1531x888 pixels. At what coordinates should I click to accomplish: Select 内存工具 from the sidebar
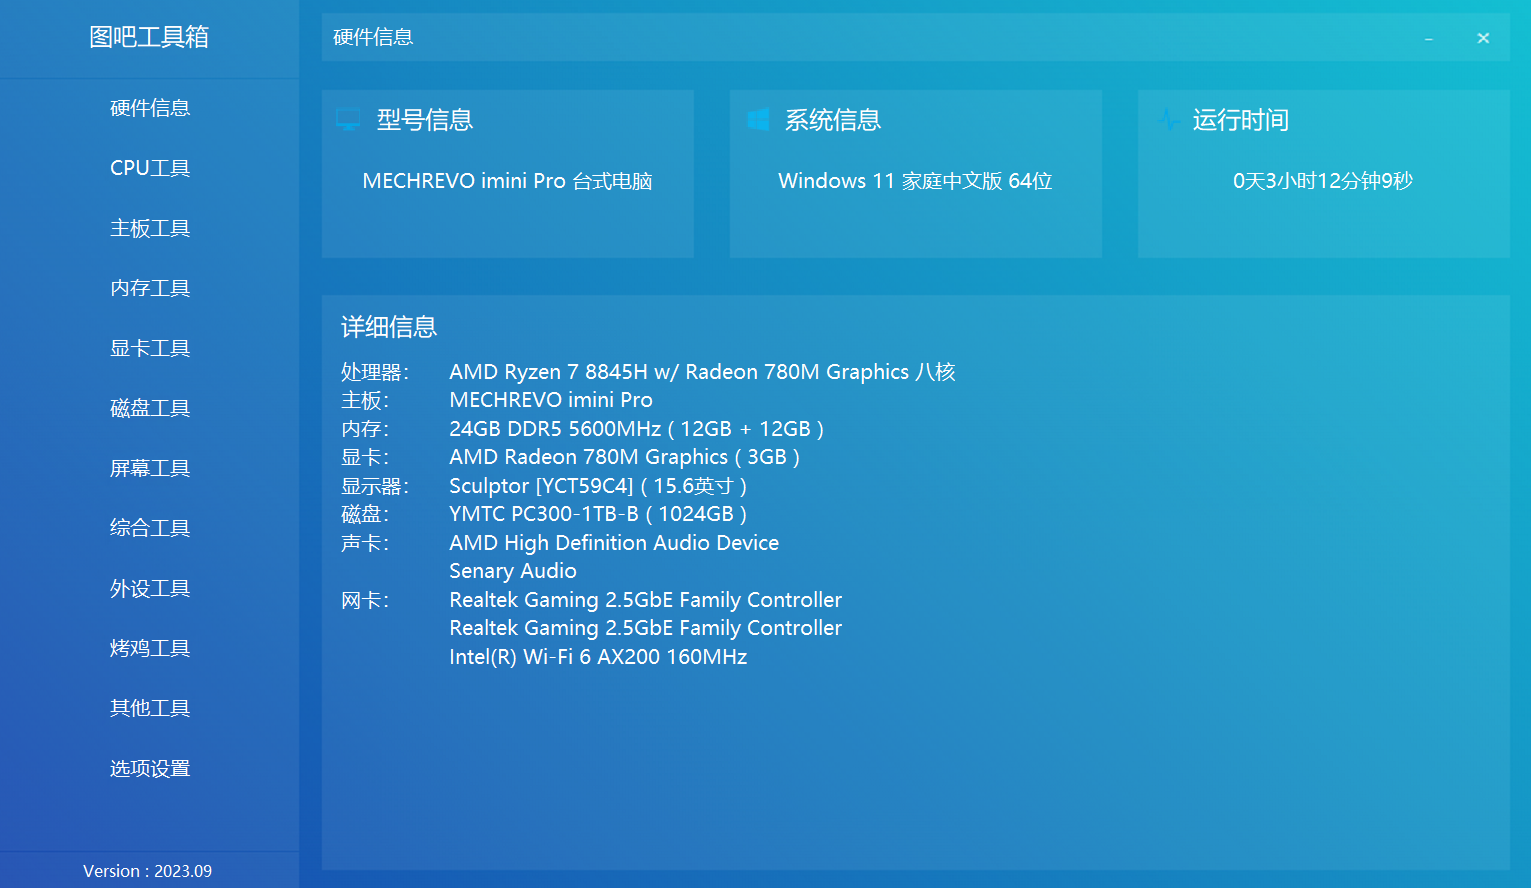click(x=150, y=288)
